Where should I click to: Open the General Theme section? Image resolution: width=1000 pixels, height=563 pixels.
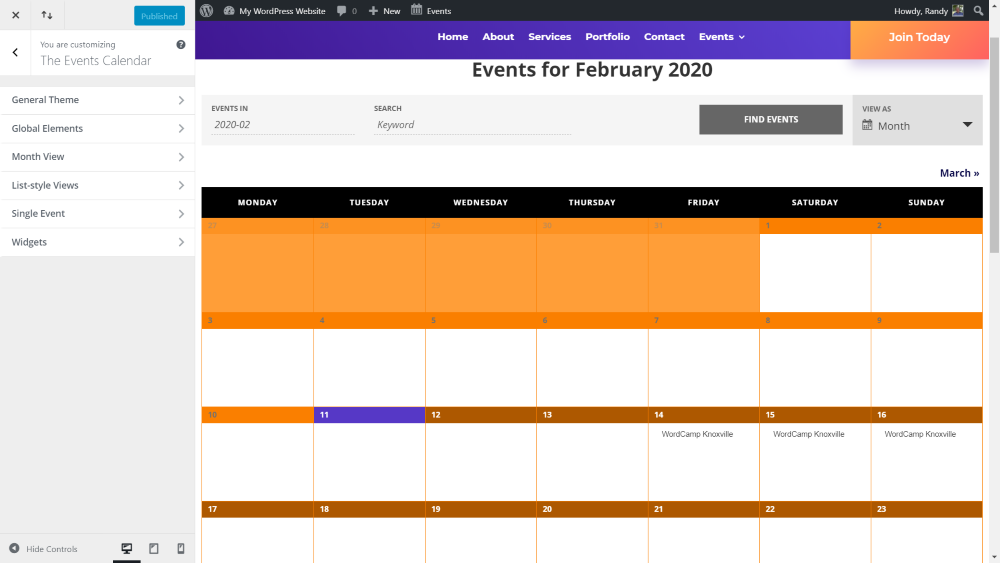(x=98, y=100)
